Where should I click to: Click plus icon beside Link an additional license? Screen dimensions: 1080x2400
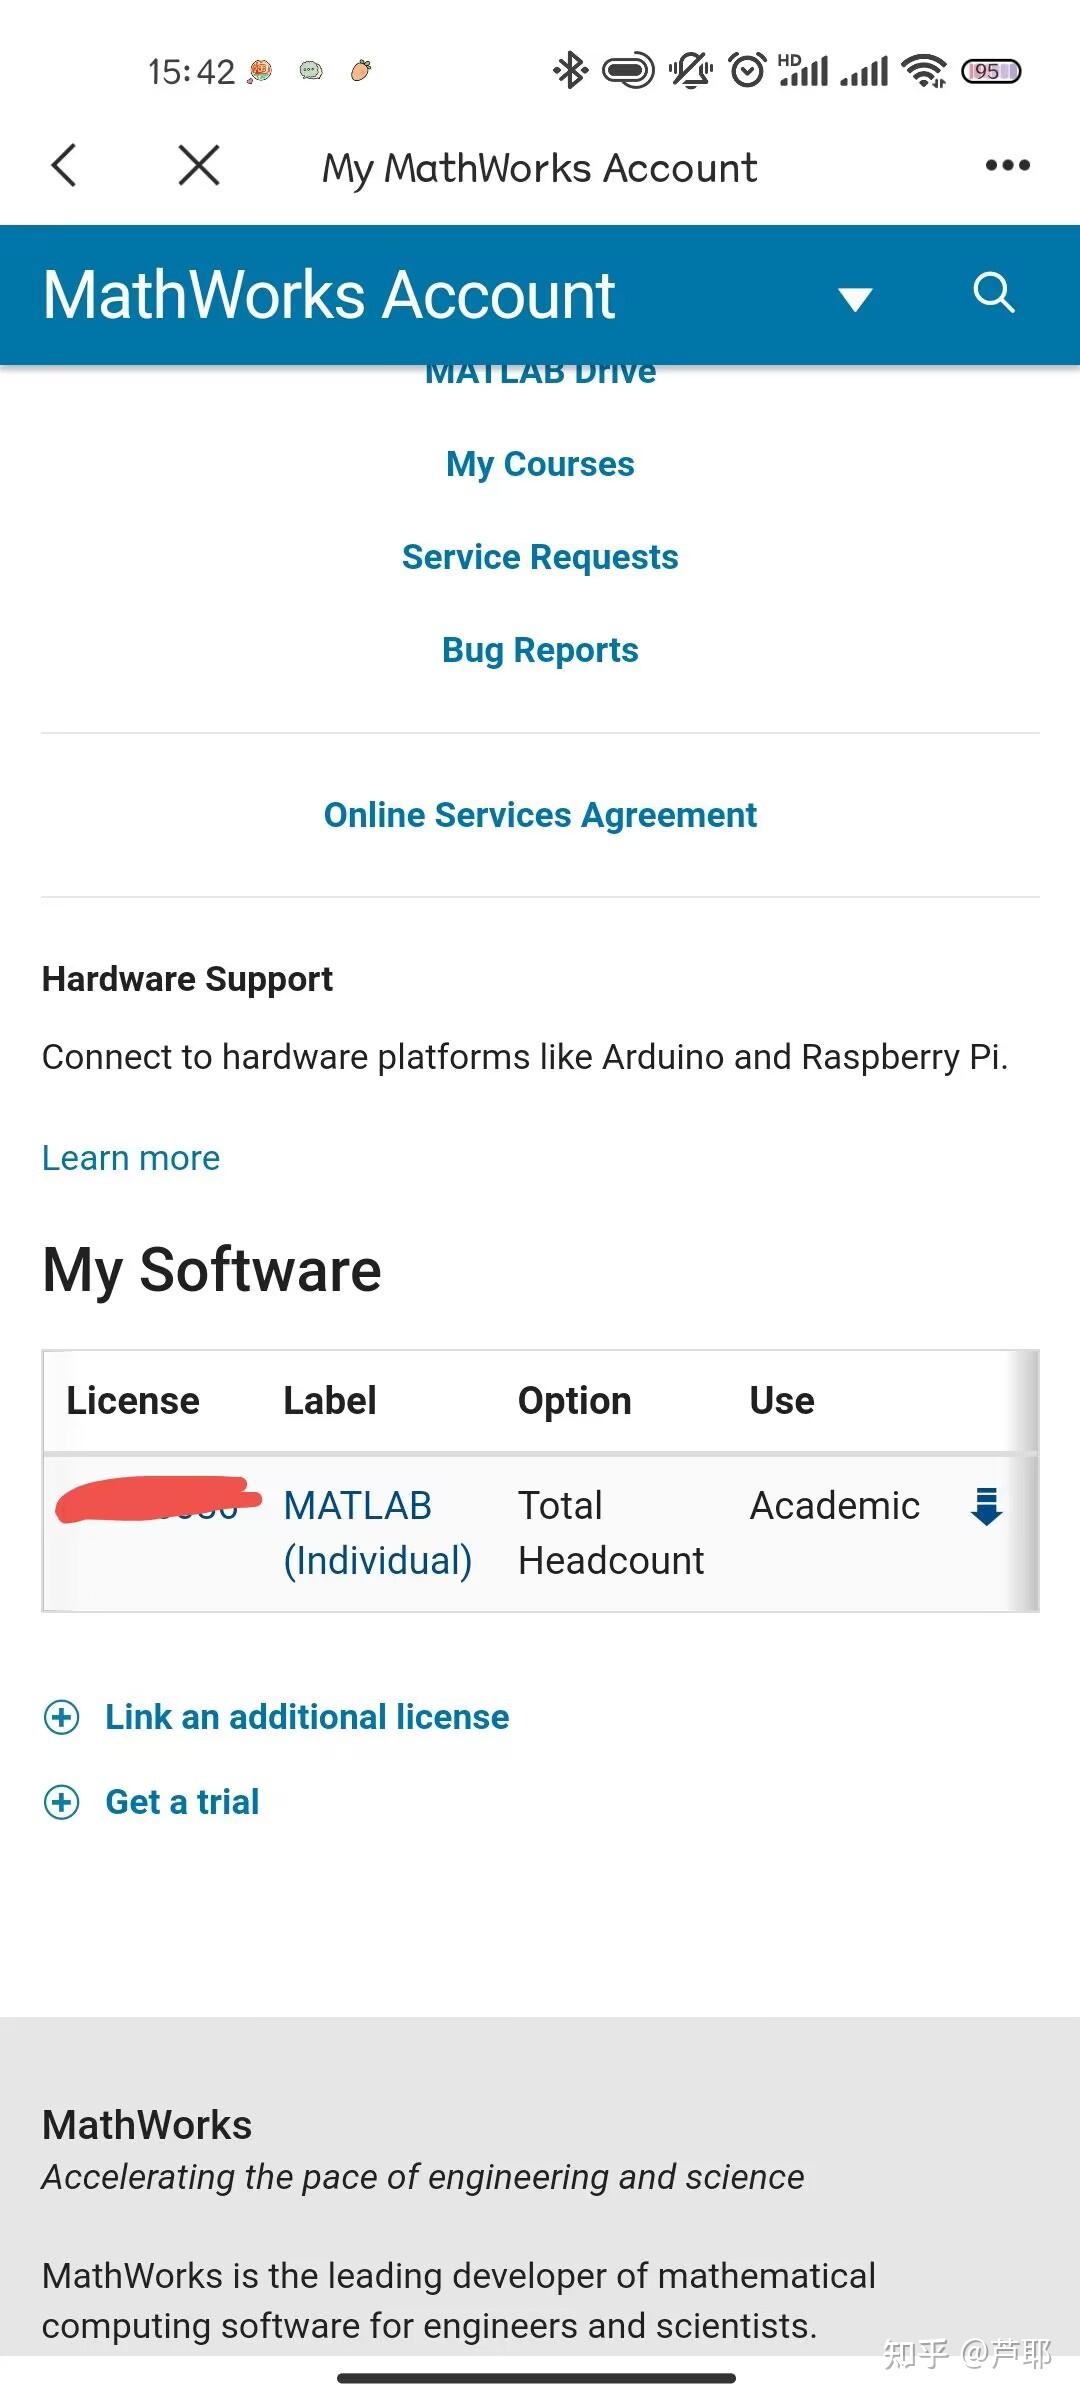click(62, 1717)
